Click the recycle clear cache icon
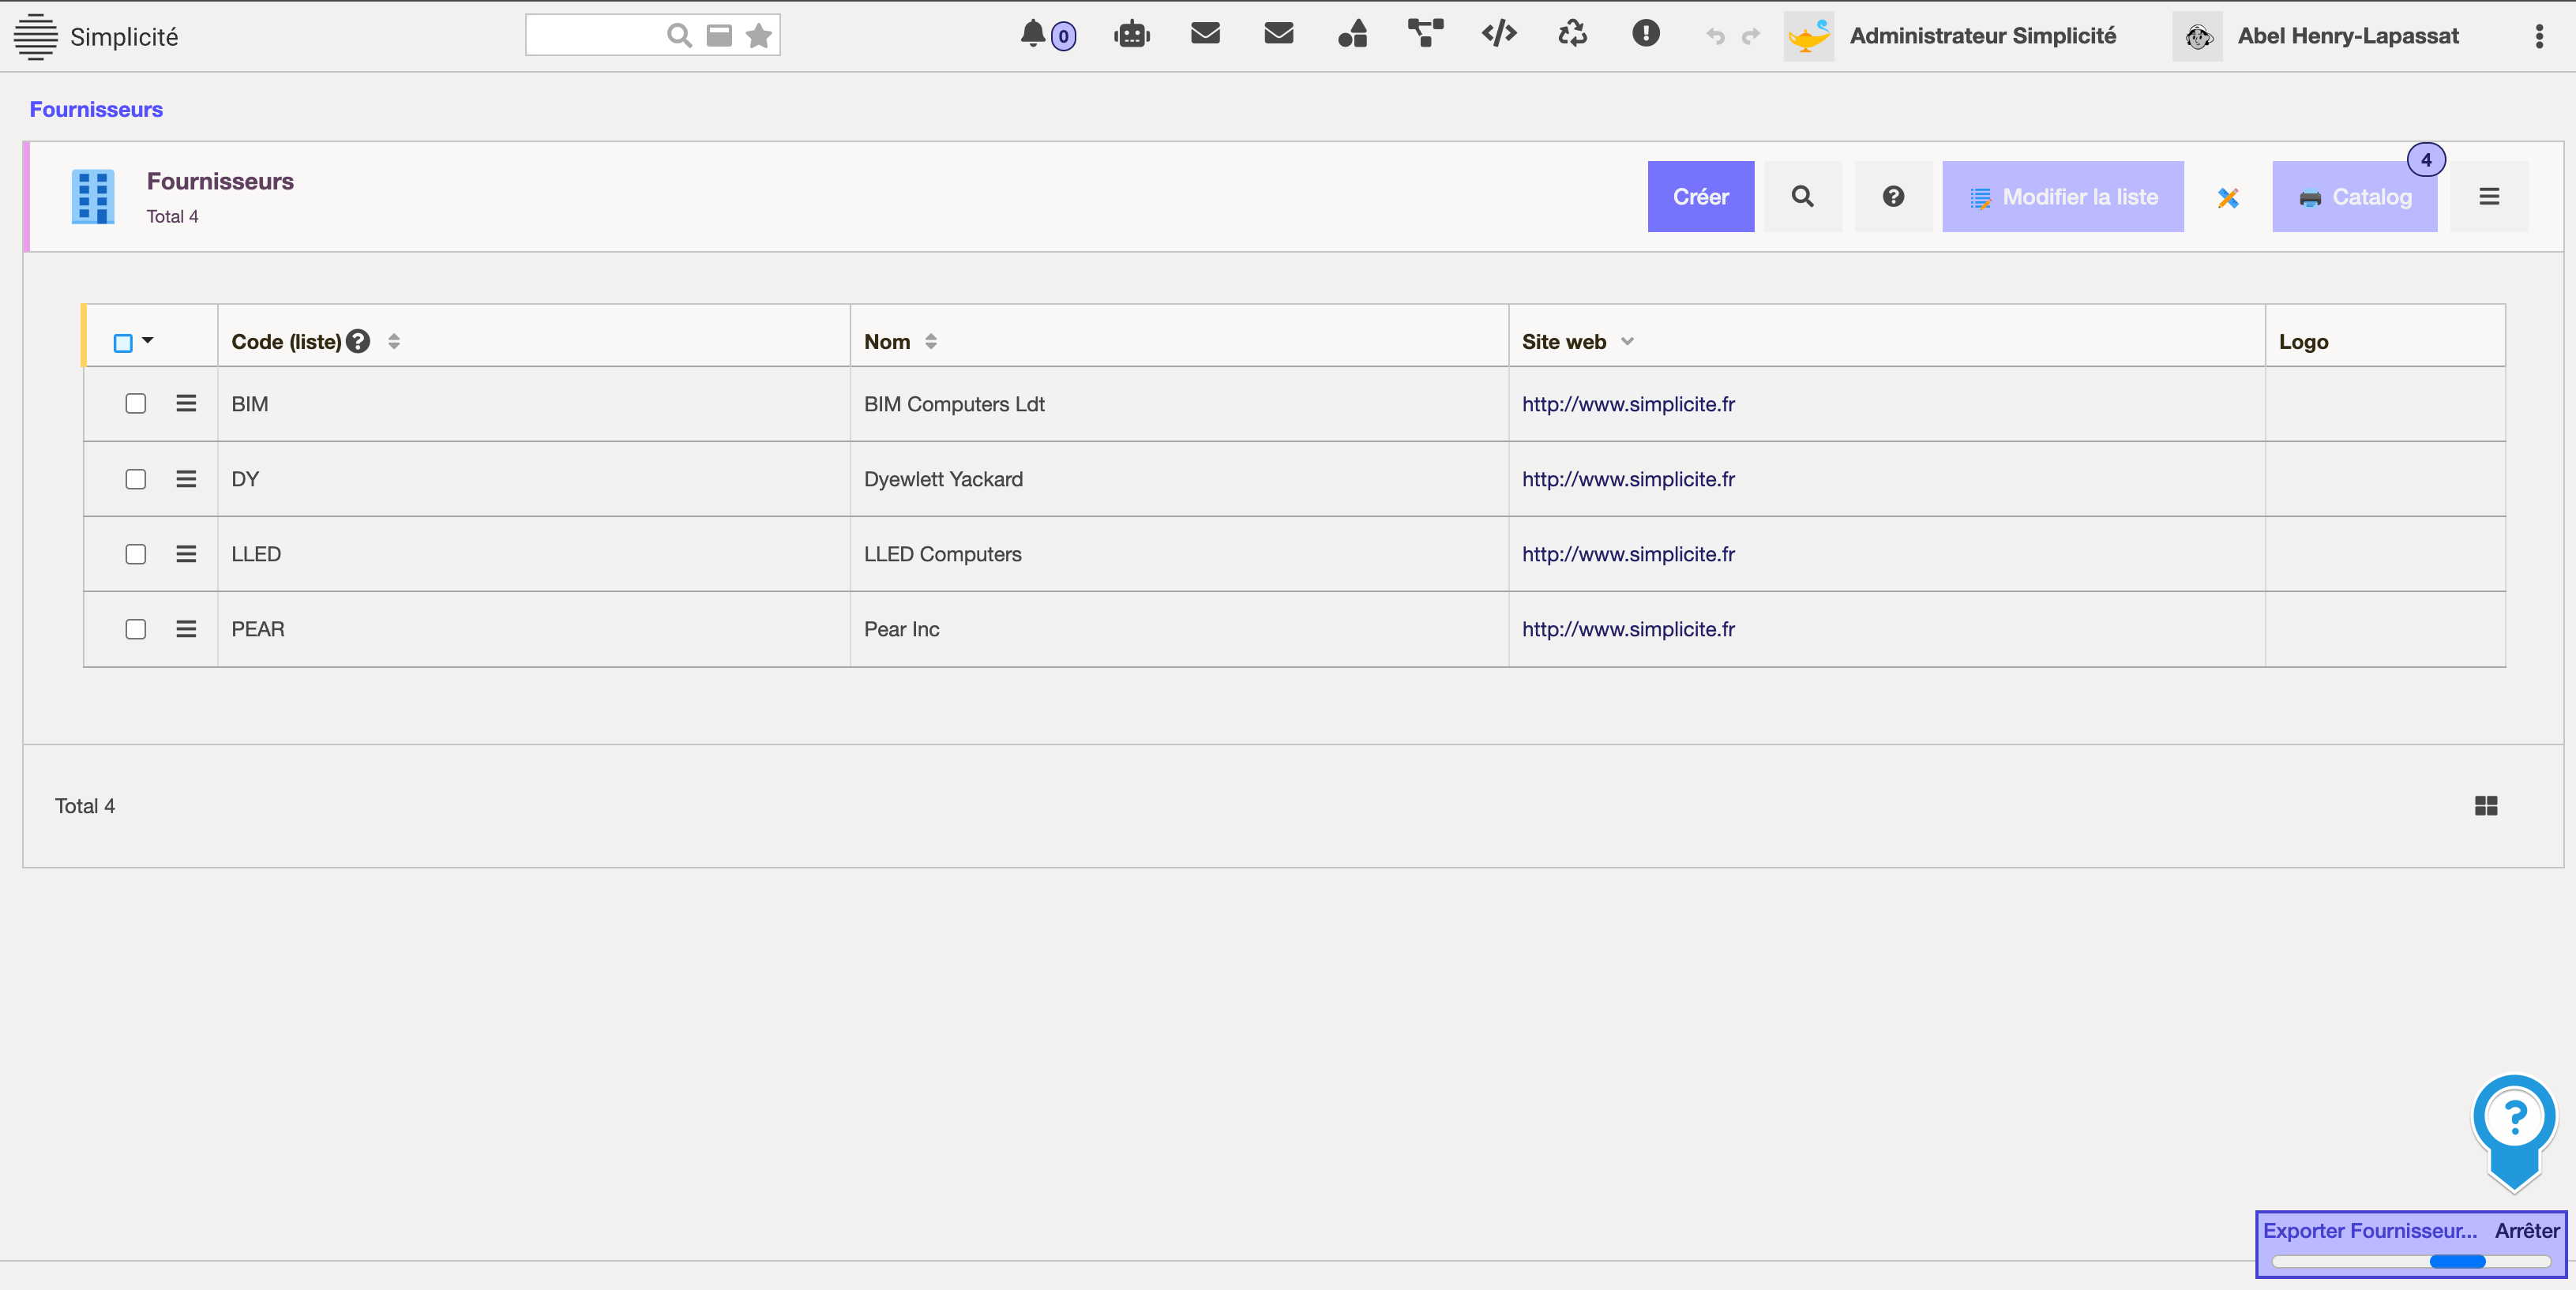The width and height of the screenshot is (2576, 1290). pos(1572,35)
